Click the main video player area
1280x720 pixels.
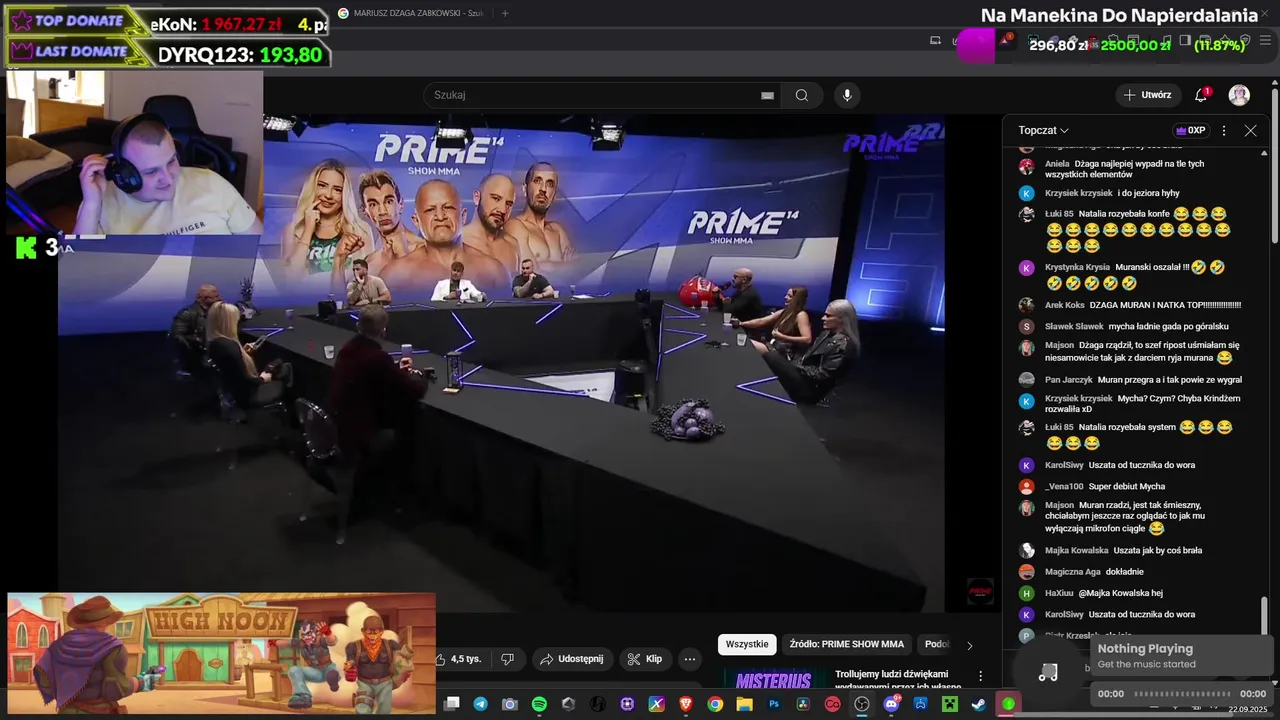[x=500, y=362]
